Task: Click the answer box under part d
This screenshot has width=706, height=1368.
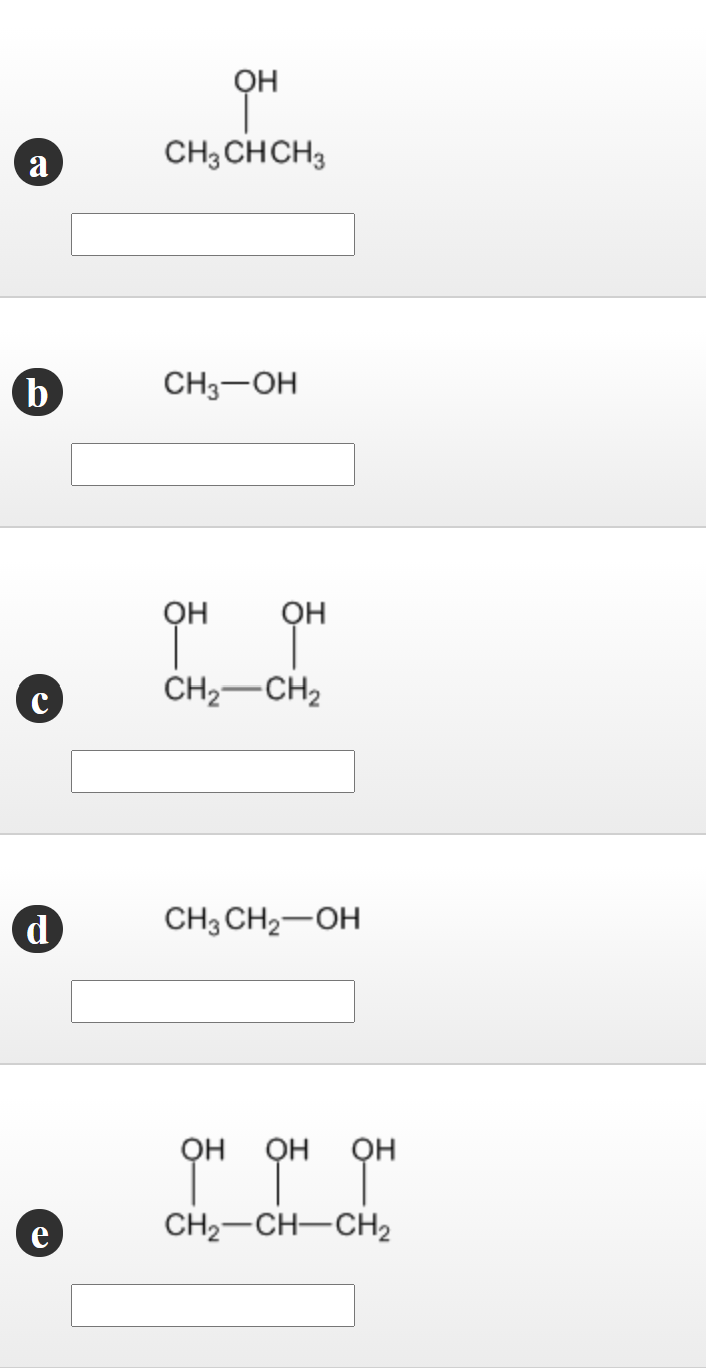Action: pos(212,1001)
